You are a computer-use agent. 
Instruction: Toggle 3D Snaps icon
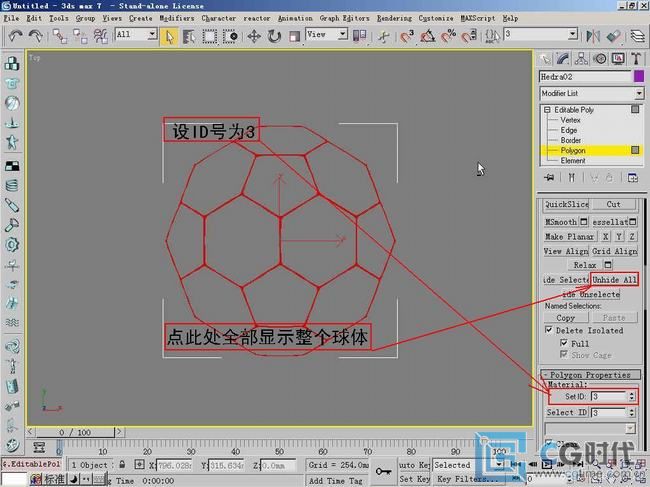click(x=407, y=36)
